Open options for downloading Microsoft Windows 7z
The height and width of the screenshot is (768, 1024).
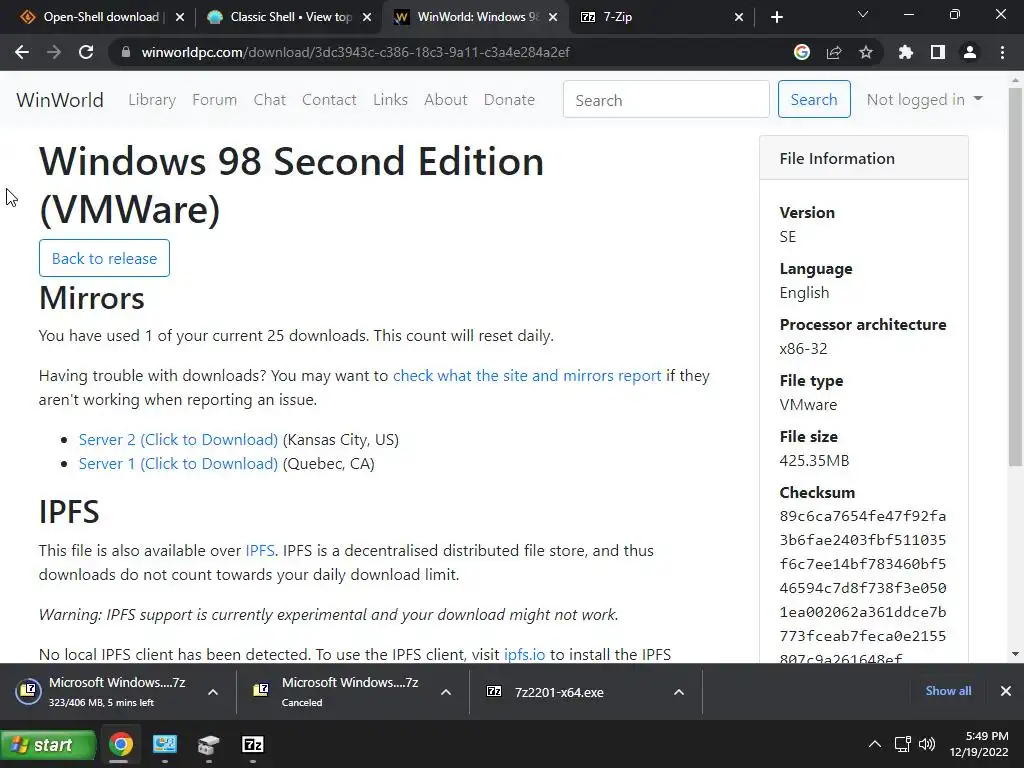213,692
